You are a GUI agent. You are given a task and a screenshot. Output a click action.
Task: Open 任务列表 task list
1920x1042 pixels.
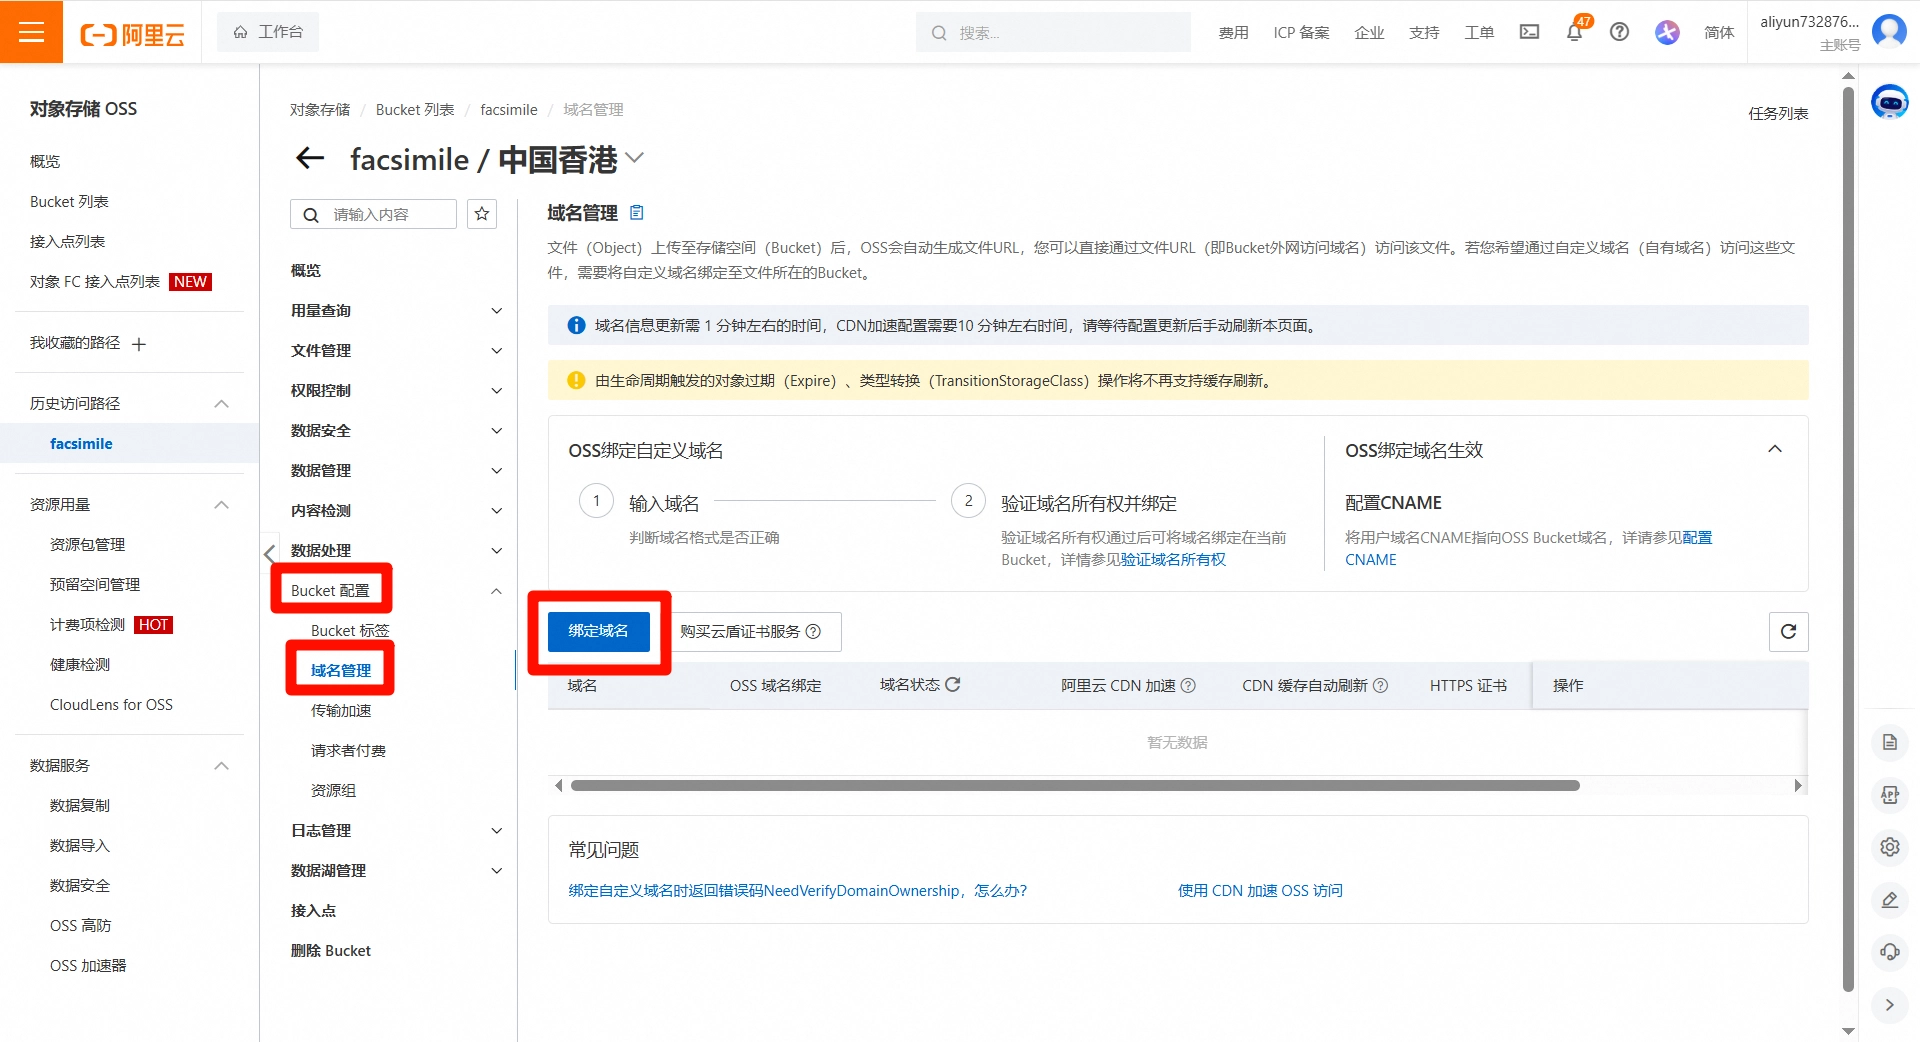click(x=1778, y=113)
